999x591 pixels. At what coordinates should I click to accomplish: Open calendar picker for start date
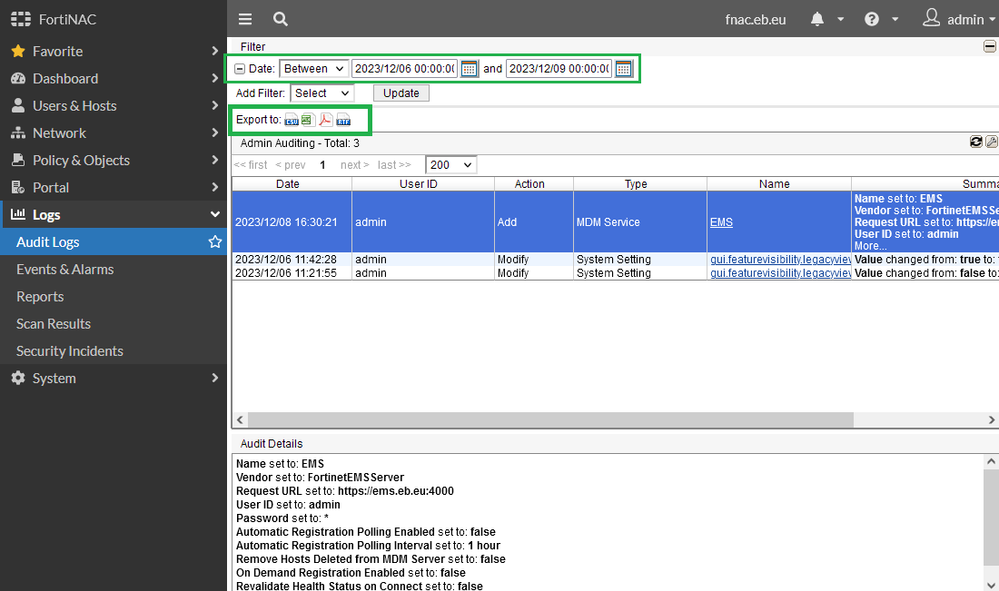[469, 69]
